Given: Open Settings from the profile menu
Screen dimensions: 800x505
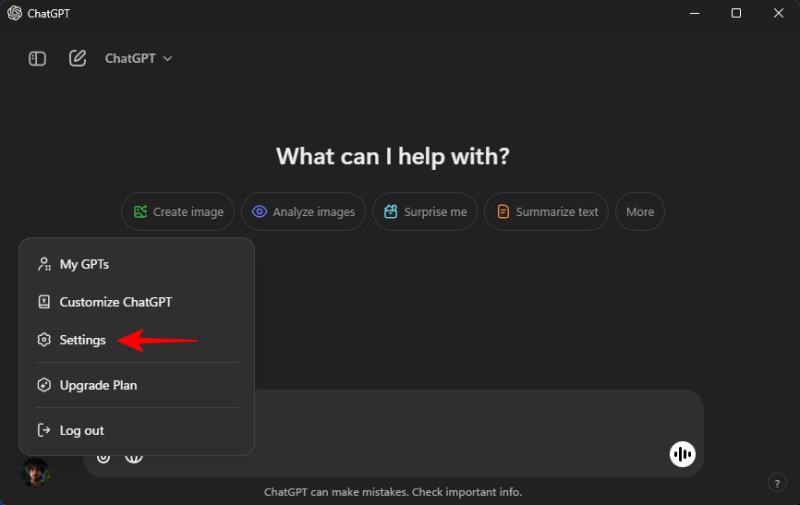Looking at the screenshot, I should 137,340.
